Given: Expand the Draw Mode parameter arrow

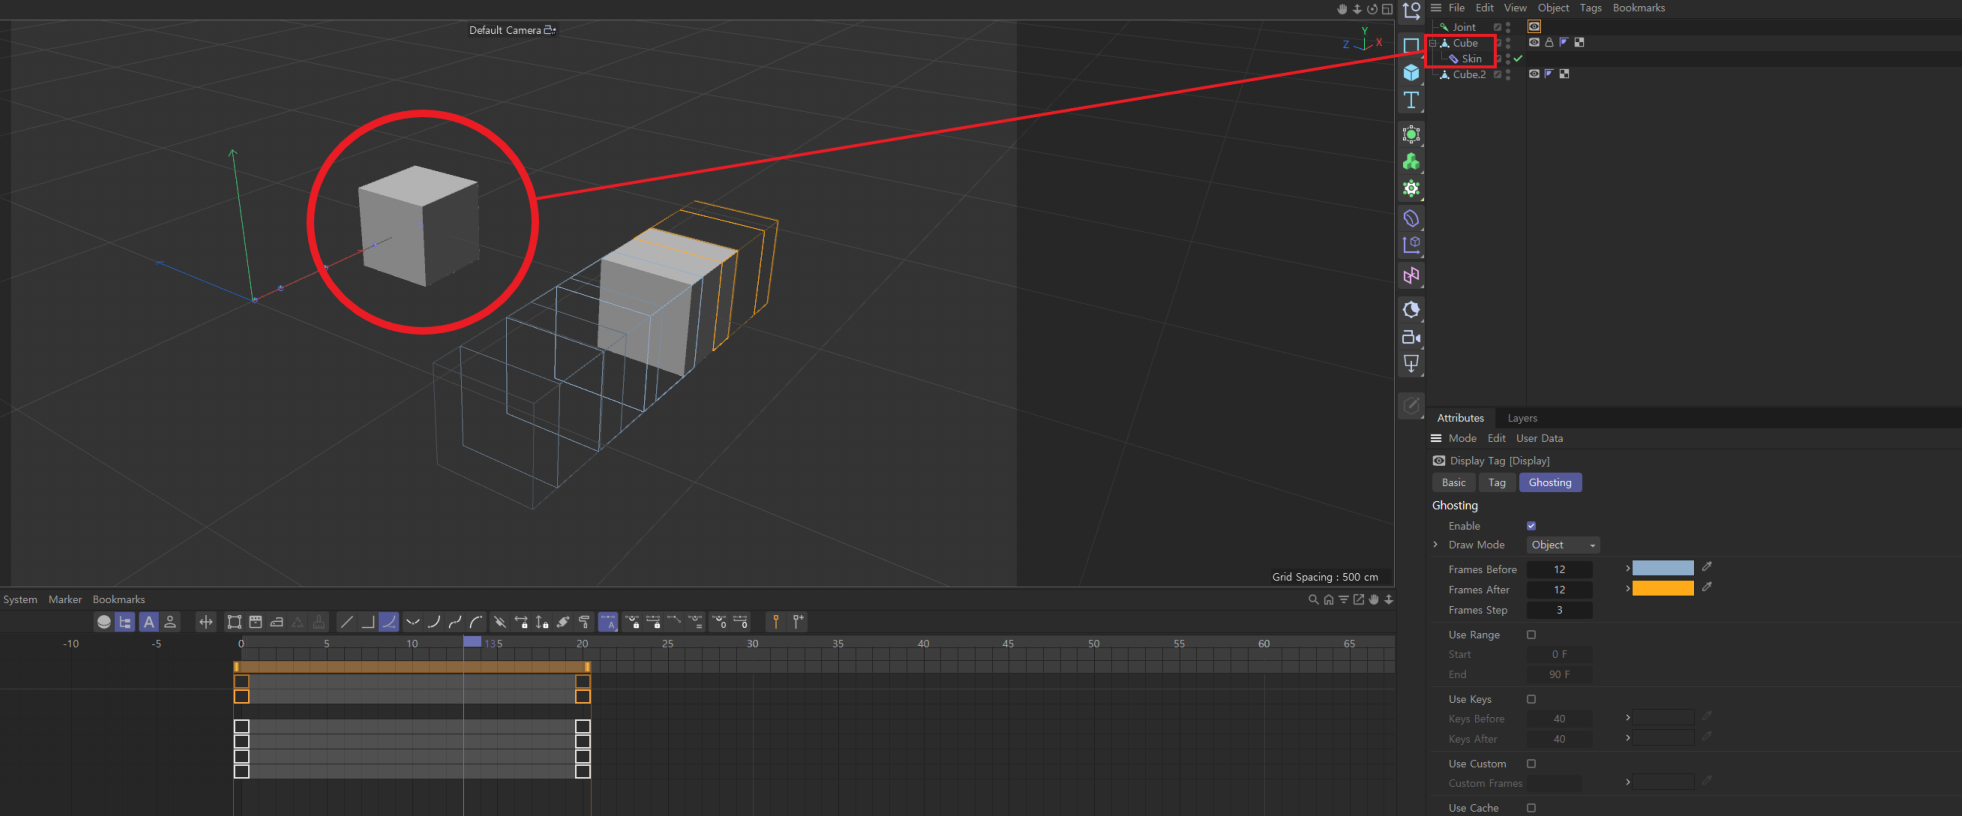Looking at the screenshot, I should [1436, 545].
